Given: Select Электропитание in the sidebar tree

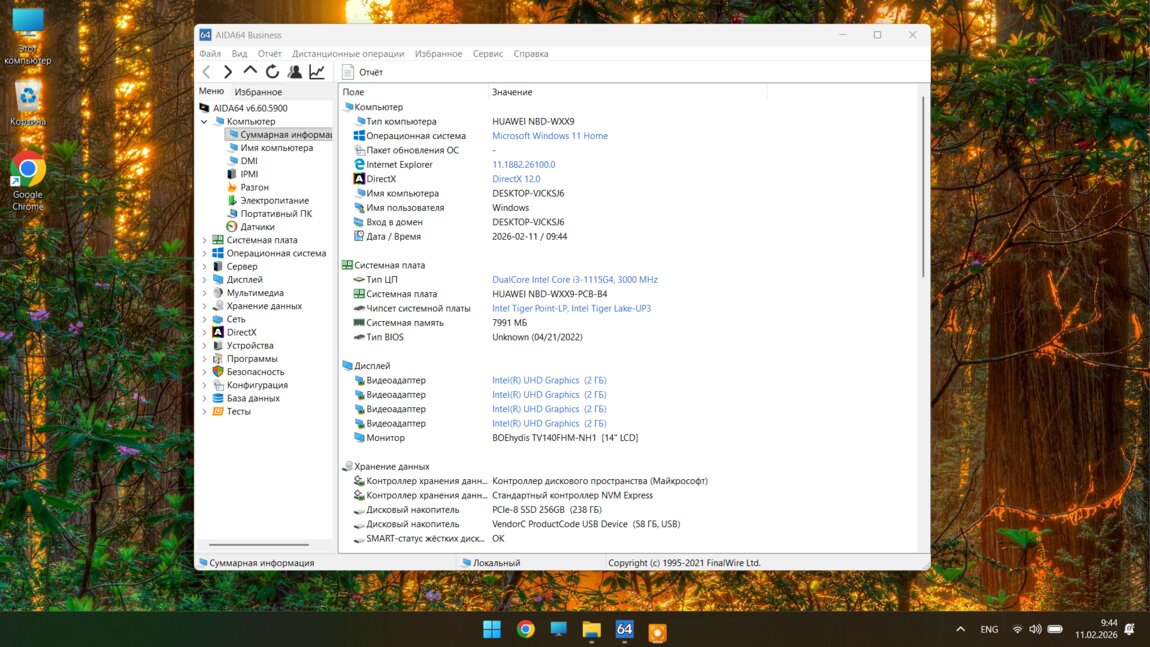Looking at the screenshot, I should click(274, 200).
